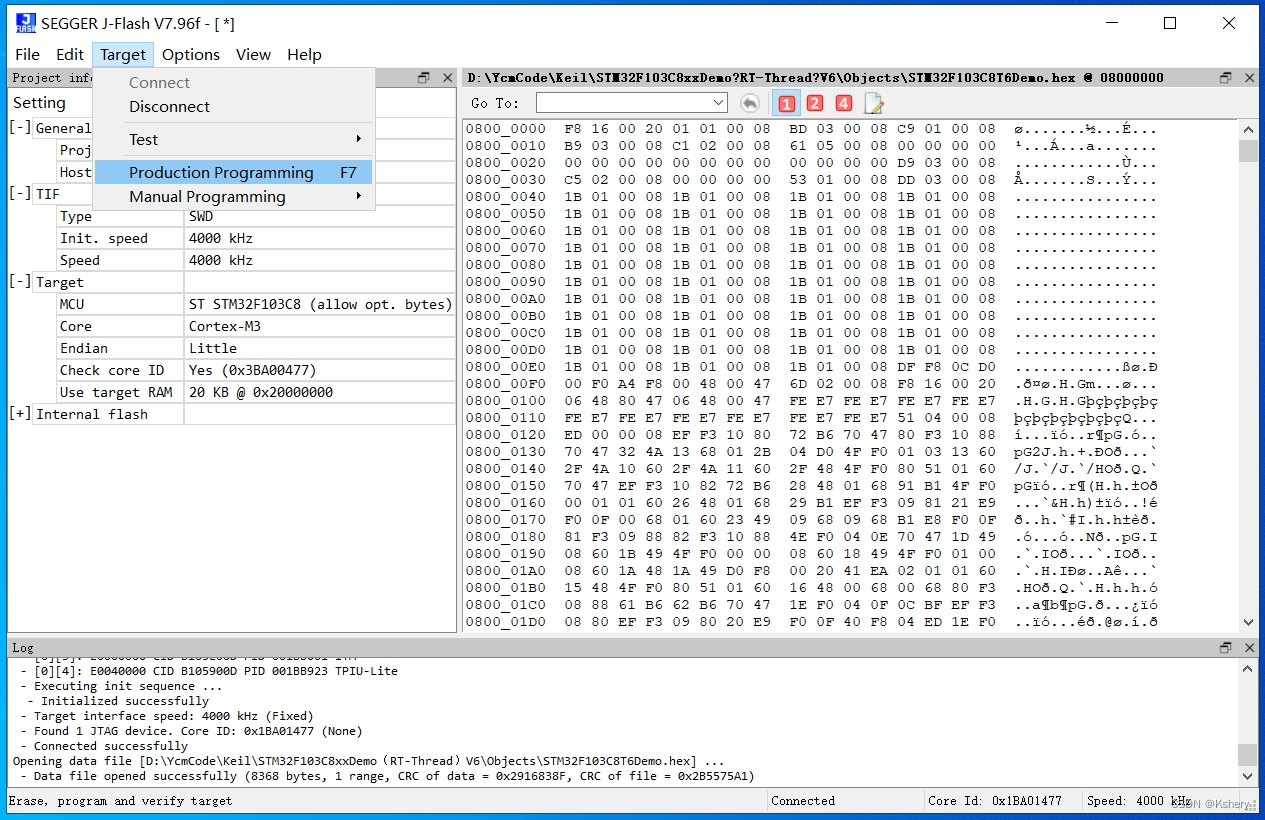
Task: Select 1-byte display width icon
Action: click(x=787, y=103)
